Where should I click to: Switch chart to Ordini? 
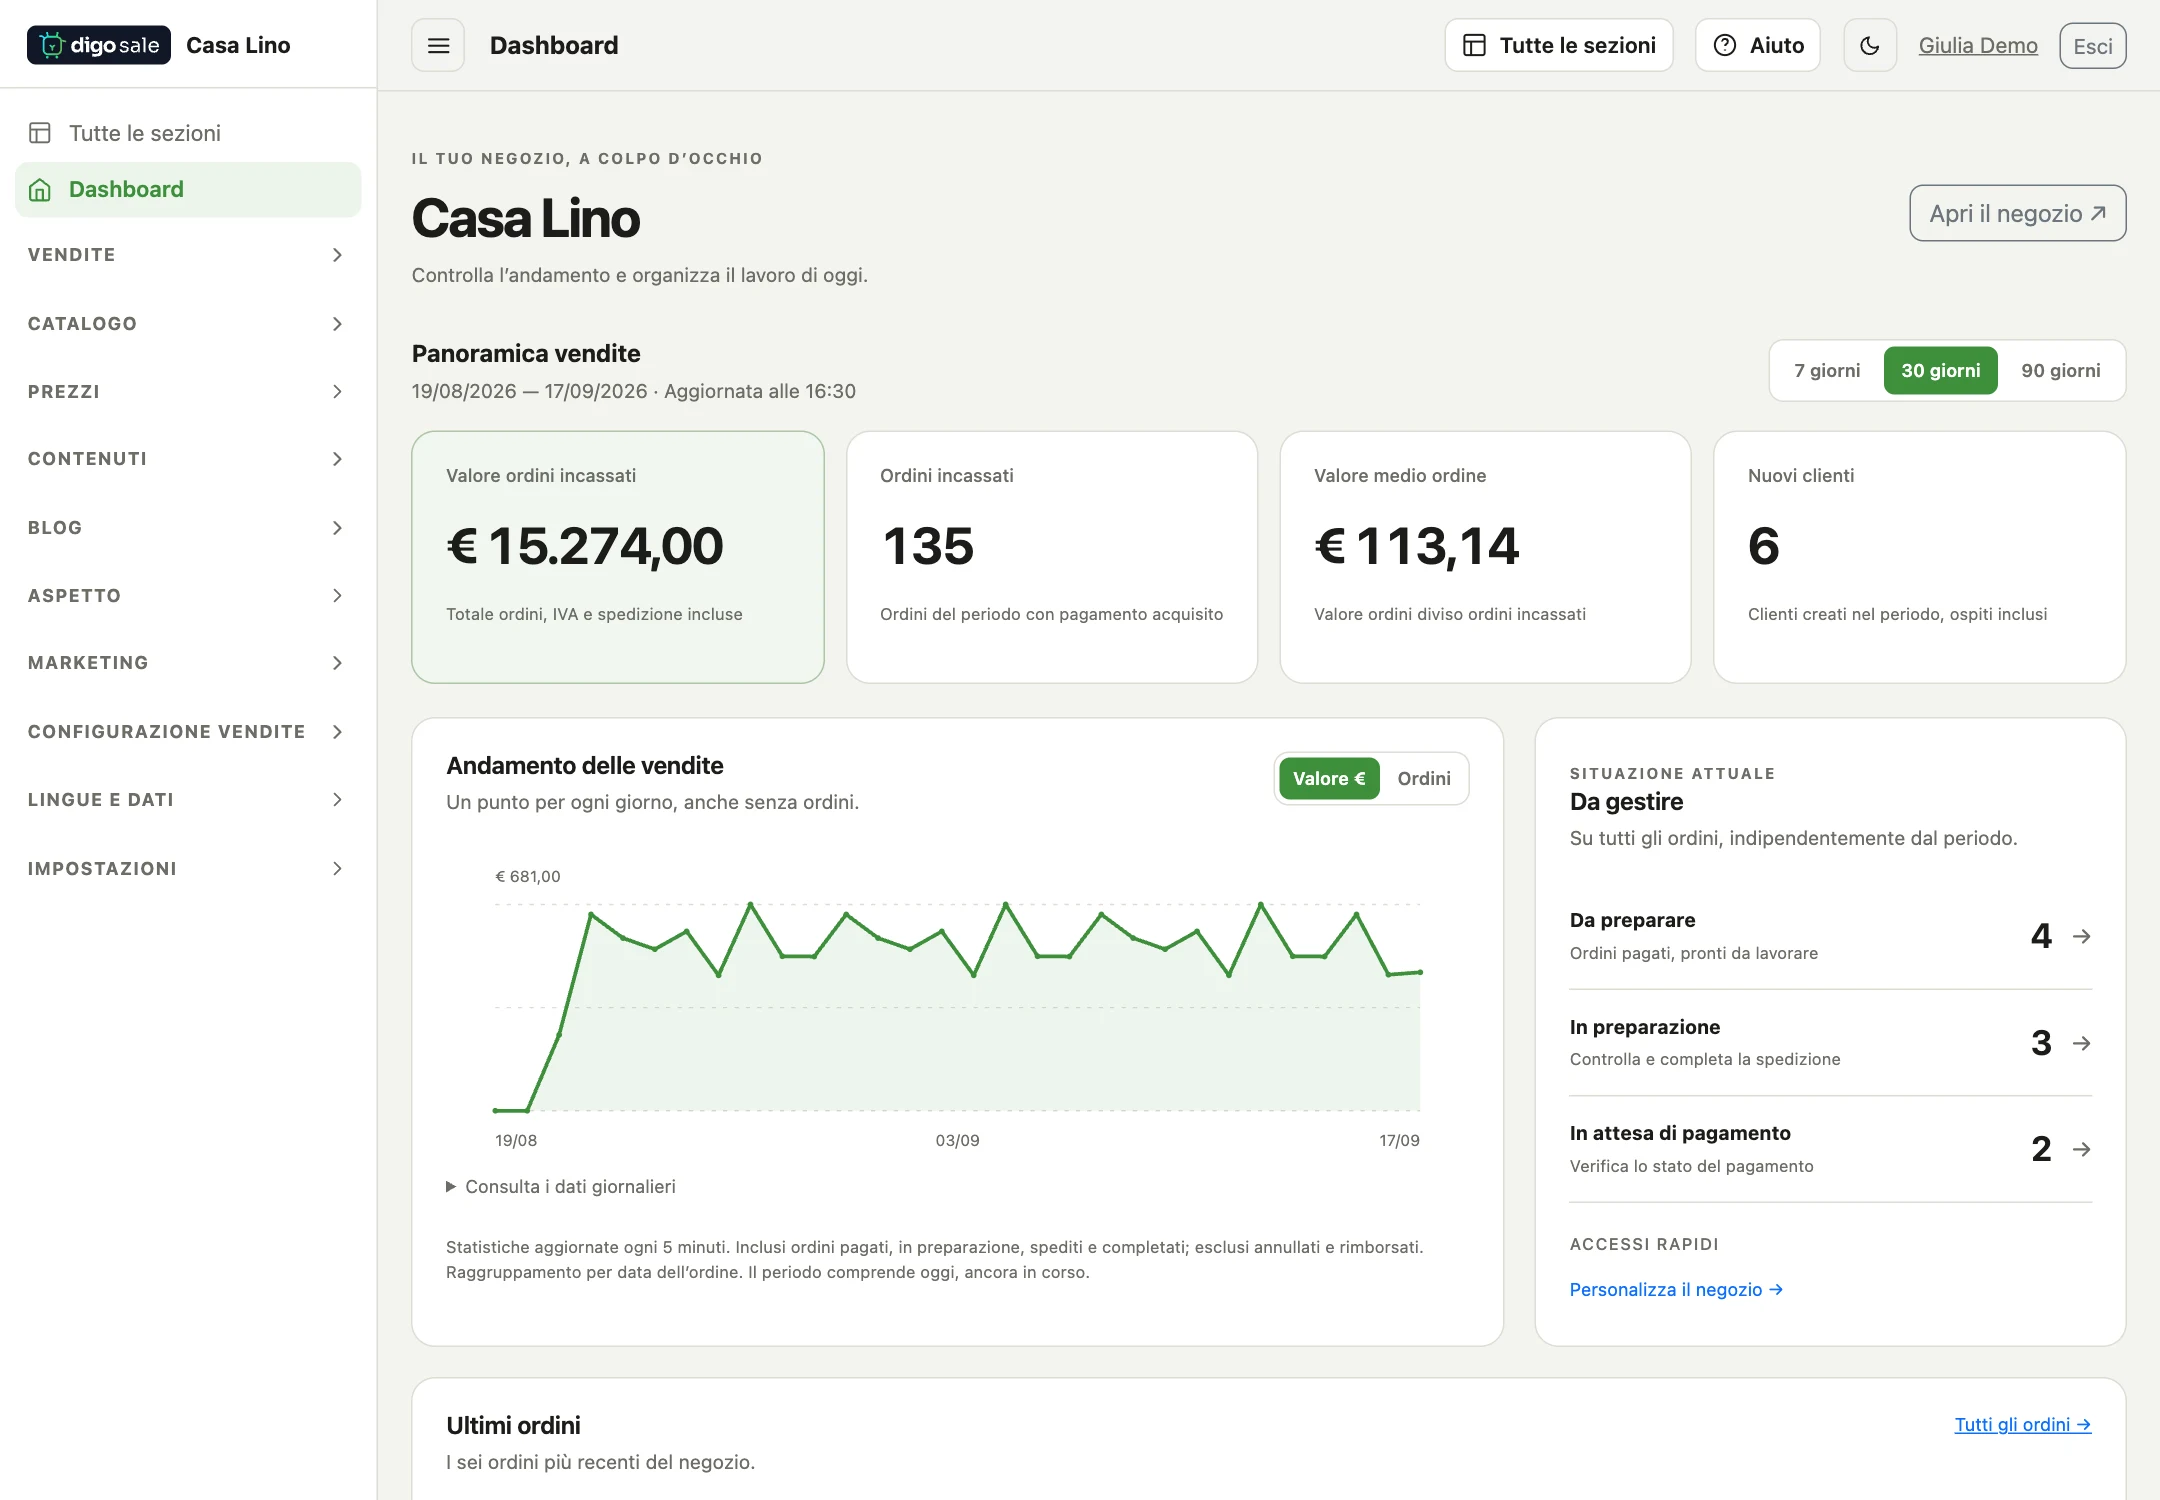coord(1423,778)
